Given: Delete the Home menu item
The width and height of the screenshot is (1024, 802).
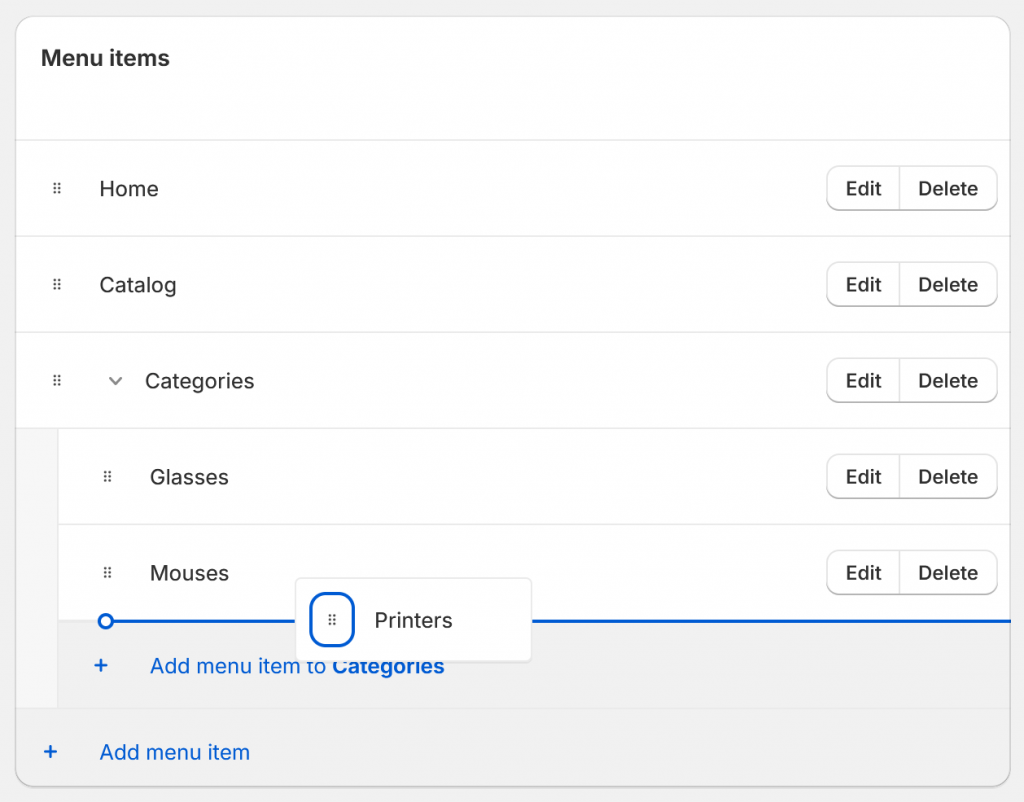Looking at the screenshot, I should [x=947, y=188].
